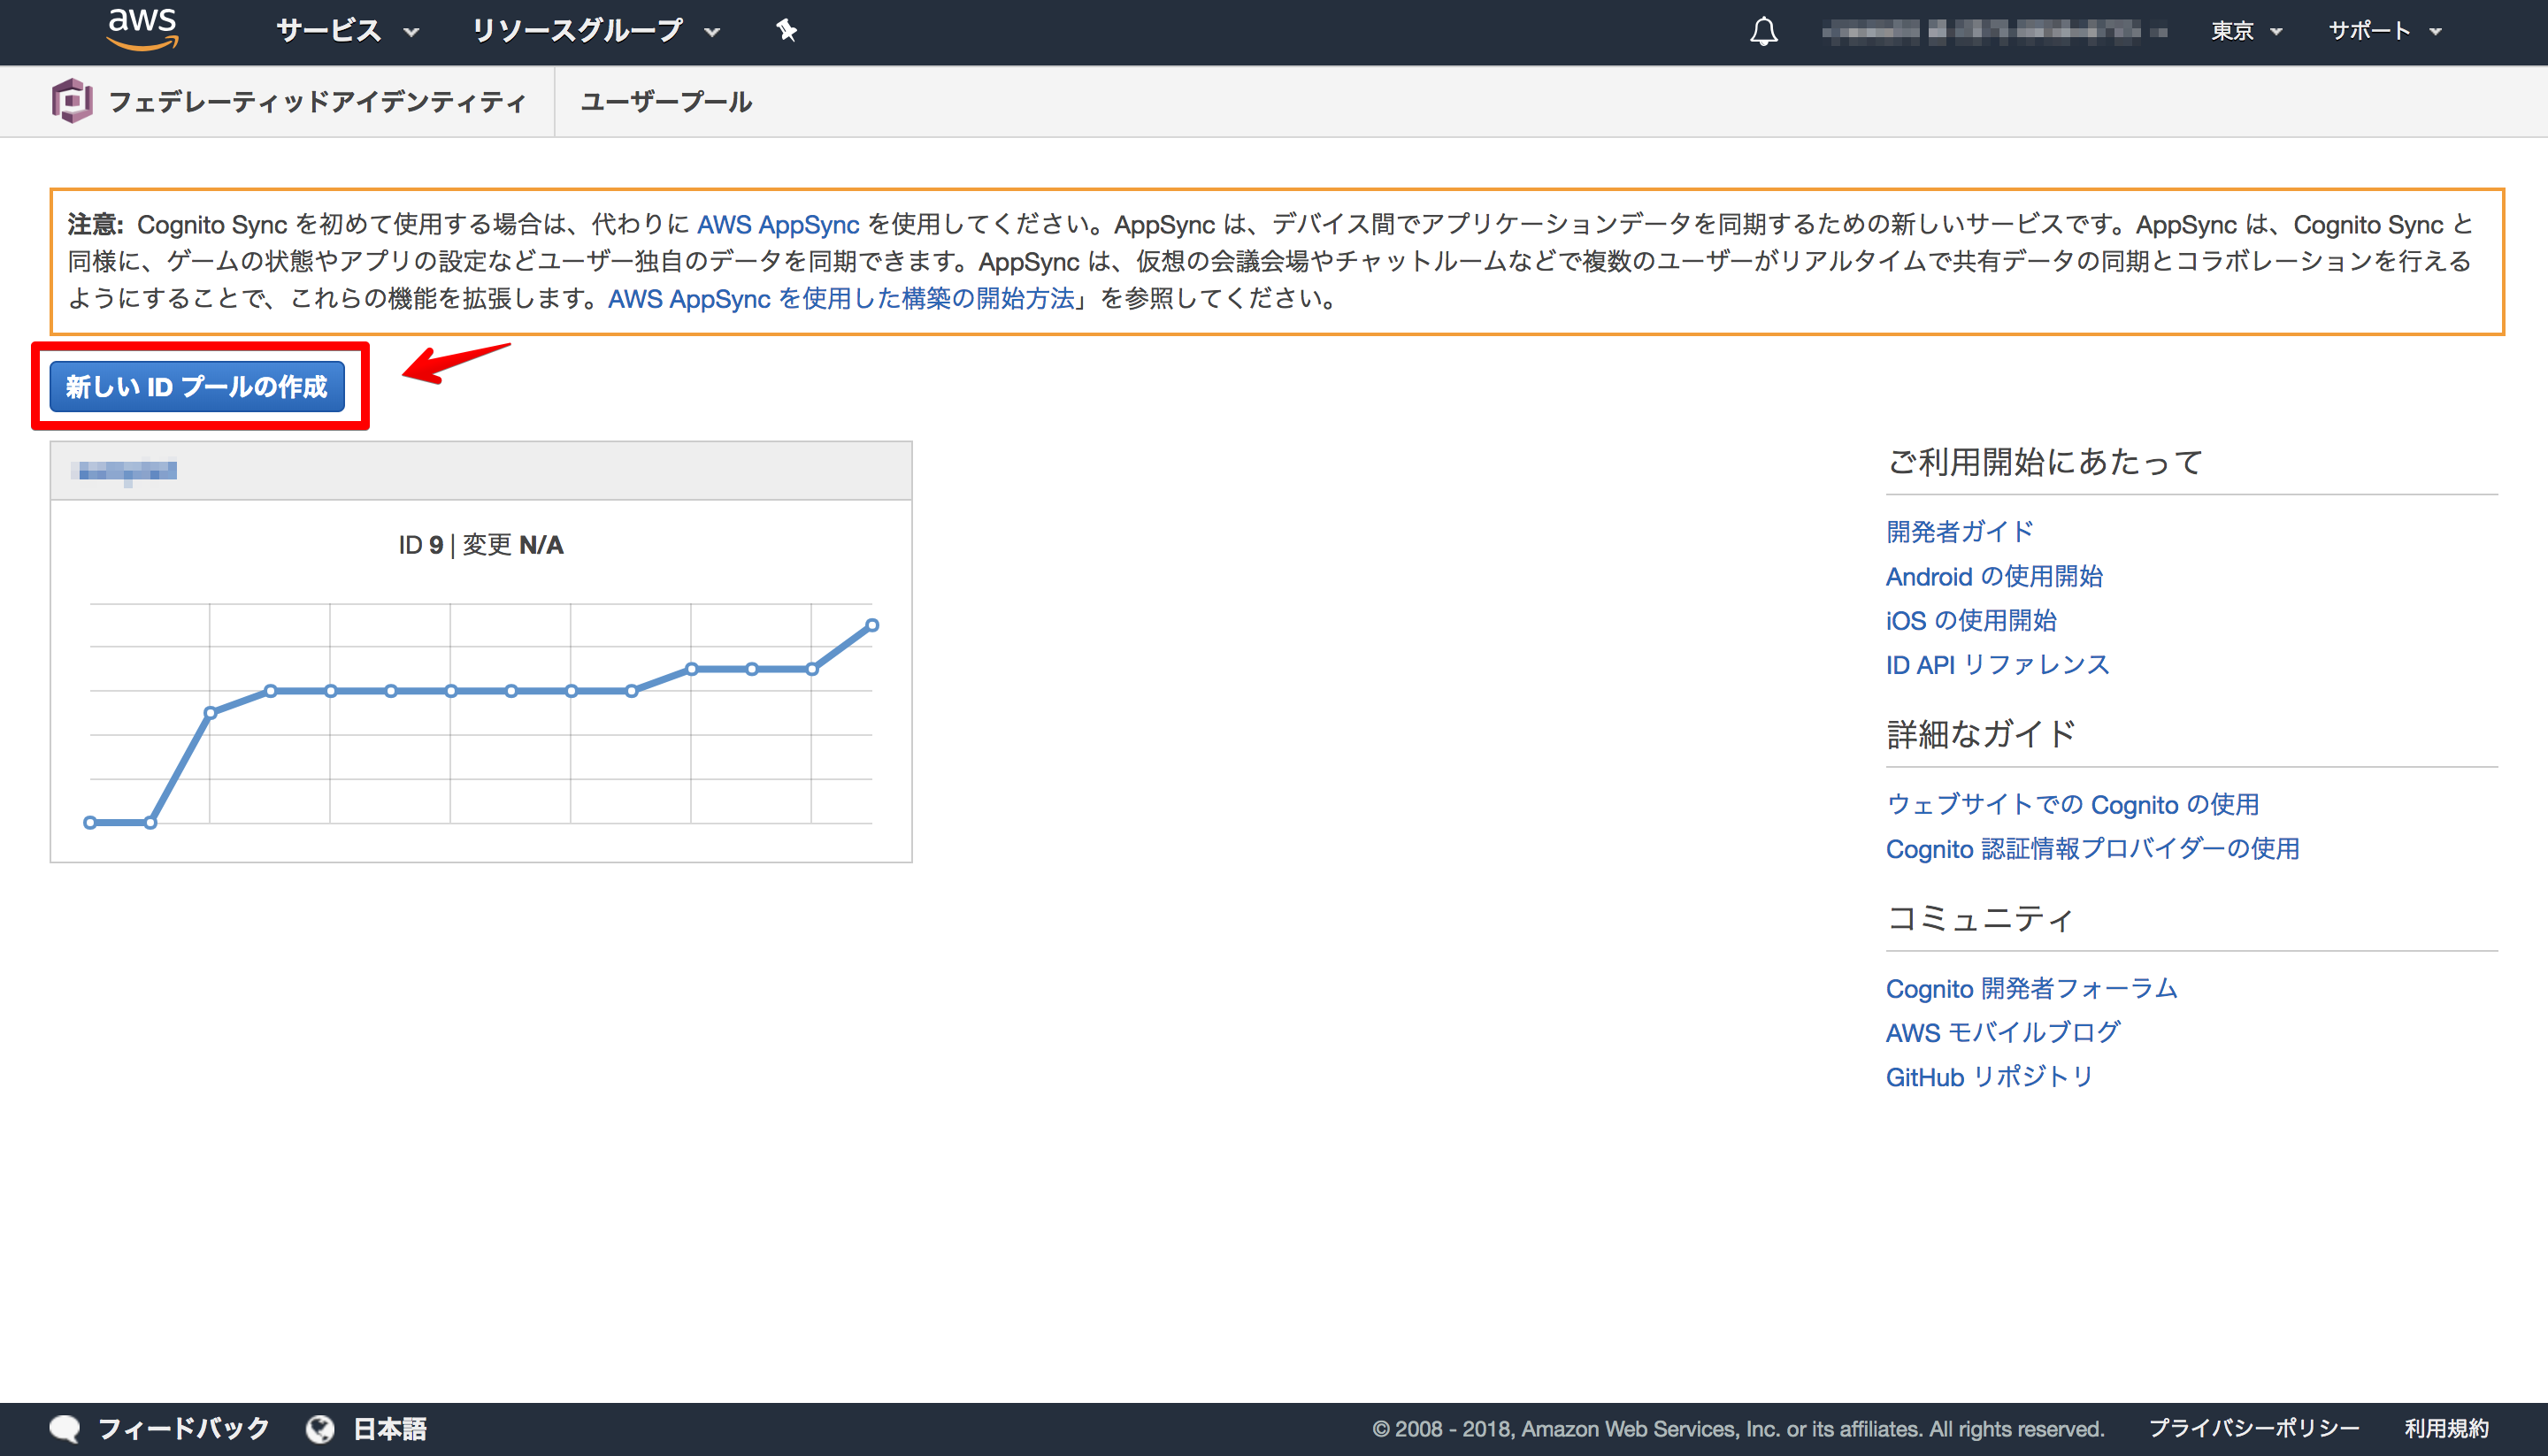This screenshot has height=1456, width=2548.
Task: Open iOS の使用開始 link
Action: (x=1971, y=620)
